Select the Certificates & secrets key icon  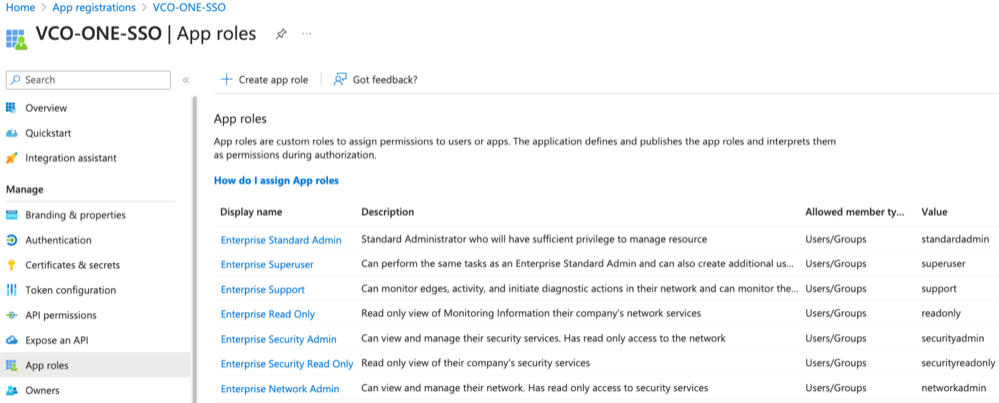[12, 265]
